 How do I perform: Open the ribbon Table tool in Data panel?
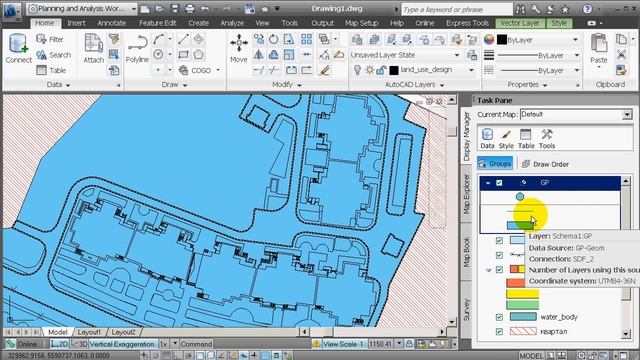click(x=51, y=70)
